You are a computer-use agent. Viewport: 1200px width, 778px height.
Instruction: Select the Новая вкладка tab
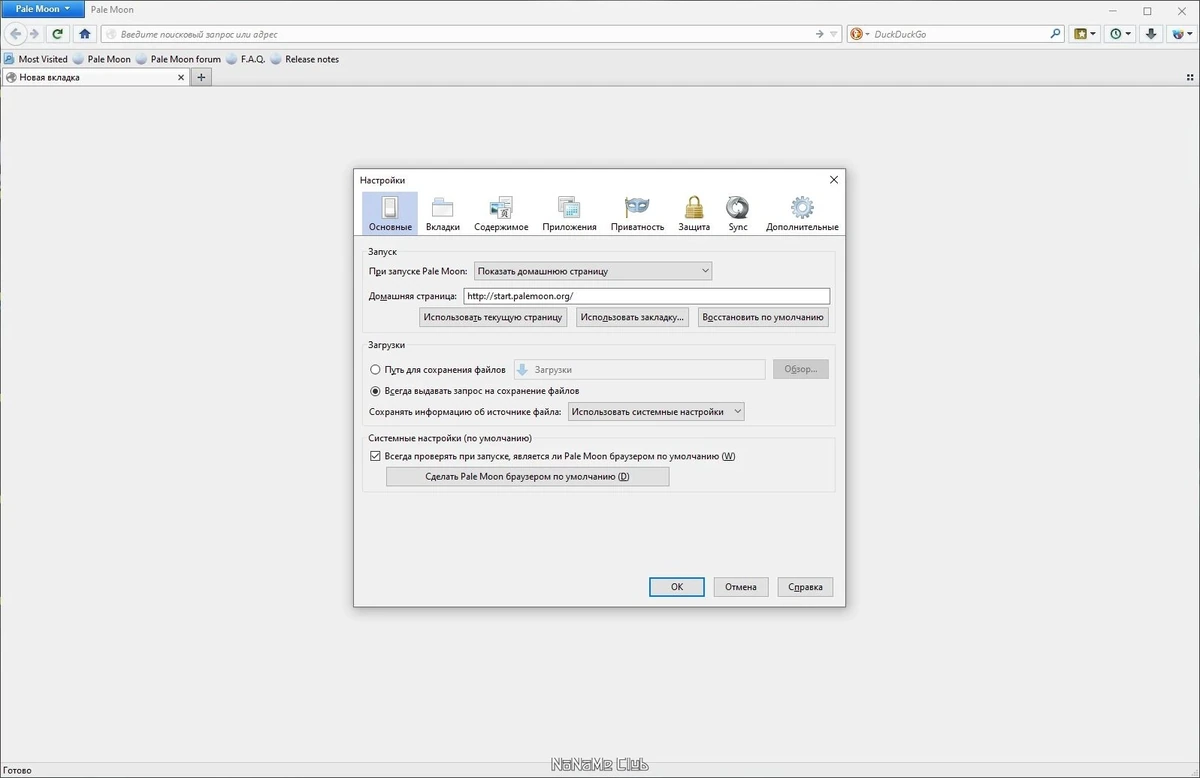(x=95, y=77)
